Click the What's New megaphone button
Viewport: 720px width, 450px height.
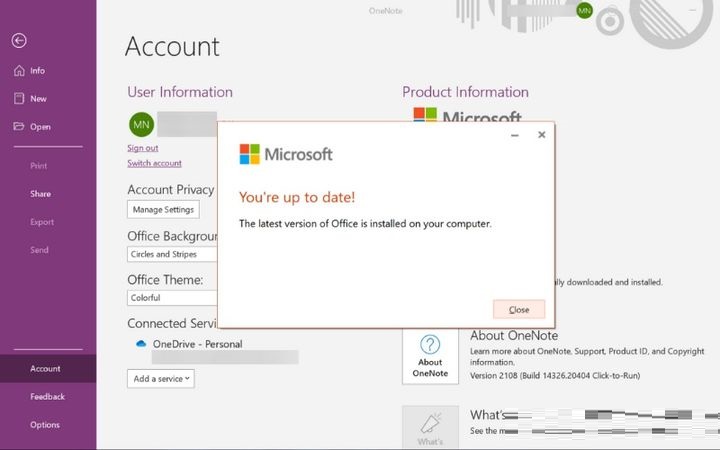click(x=430, y=427)
